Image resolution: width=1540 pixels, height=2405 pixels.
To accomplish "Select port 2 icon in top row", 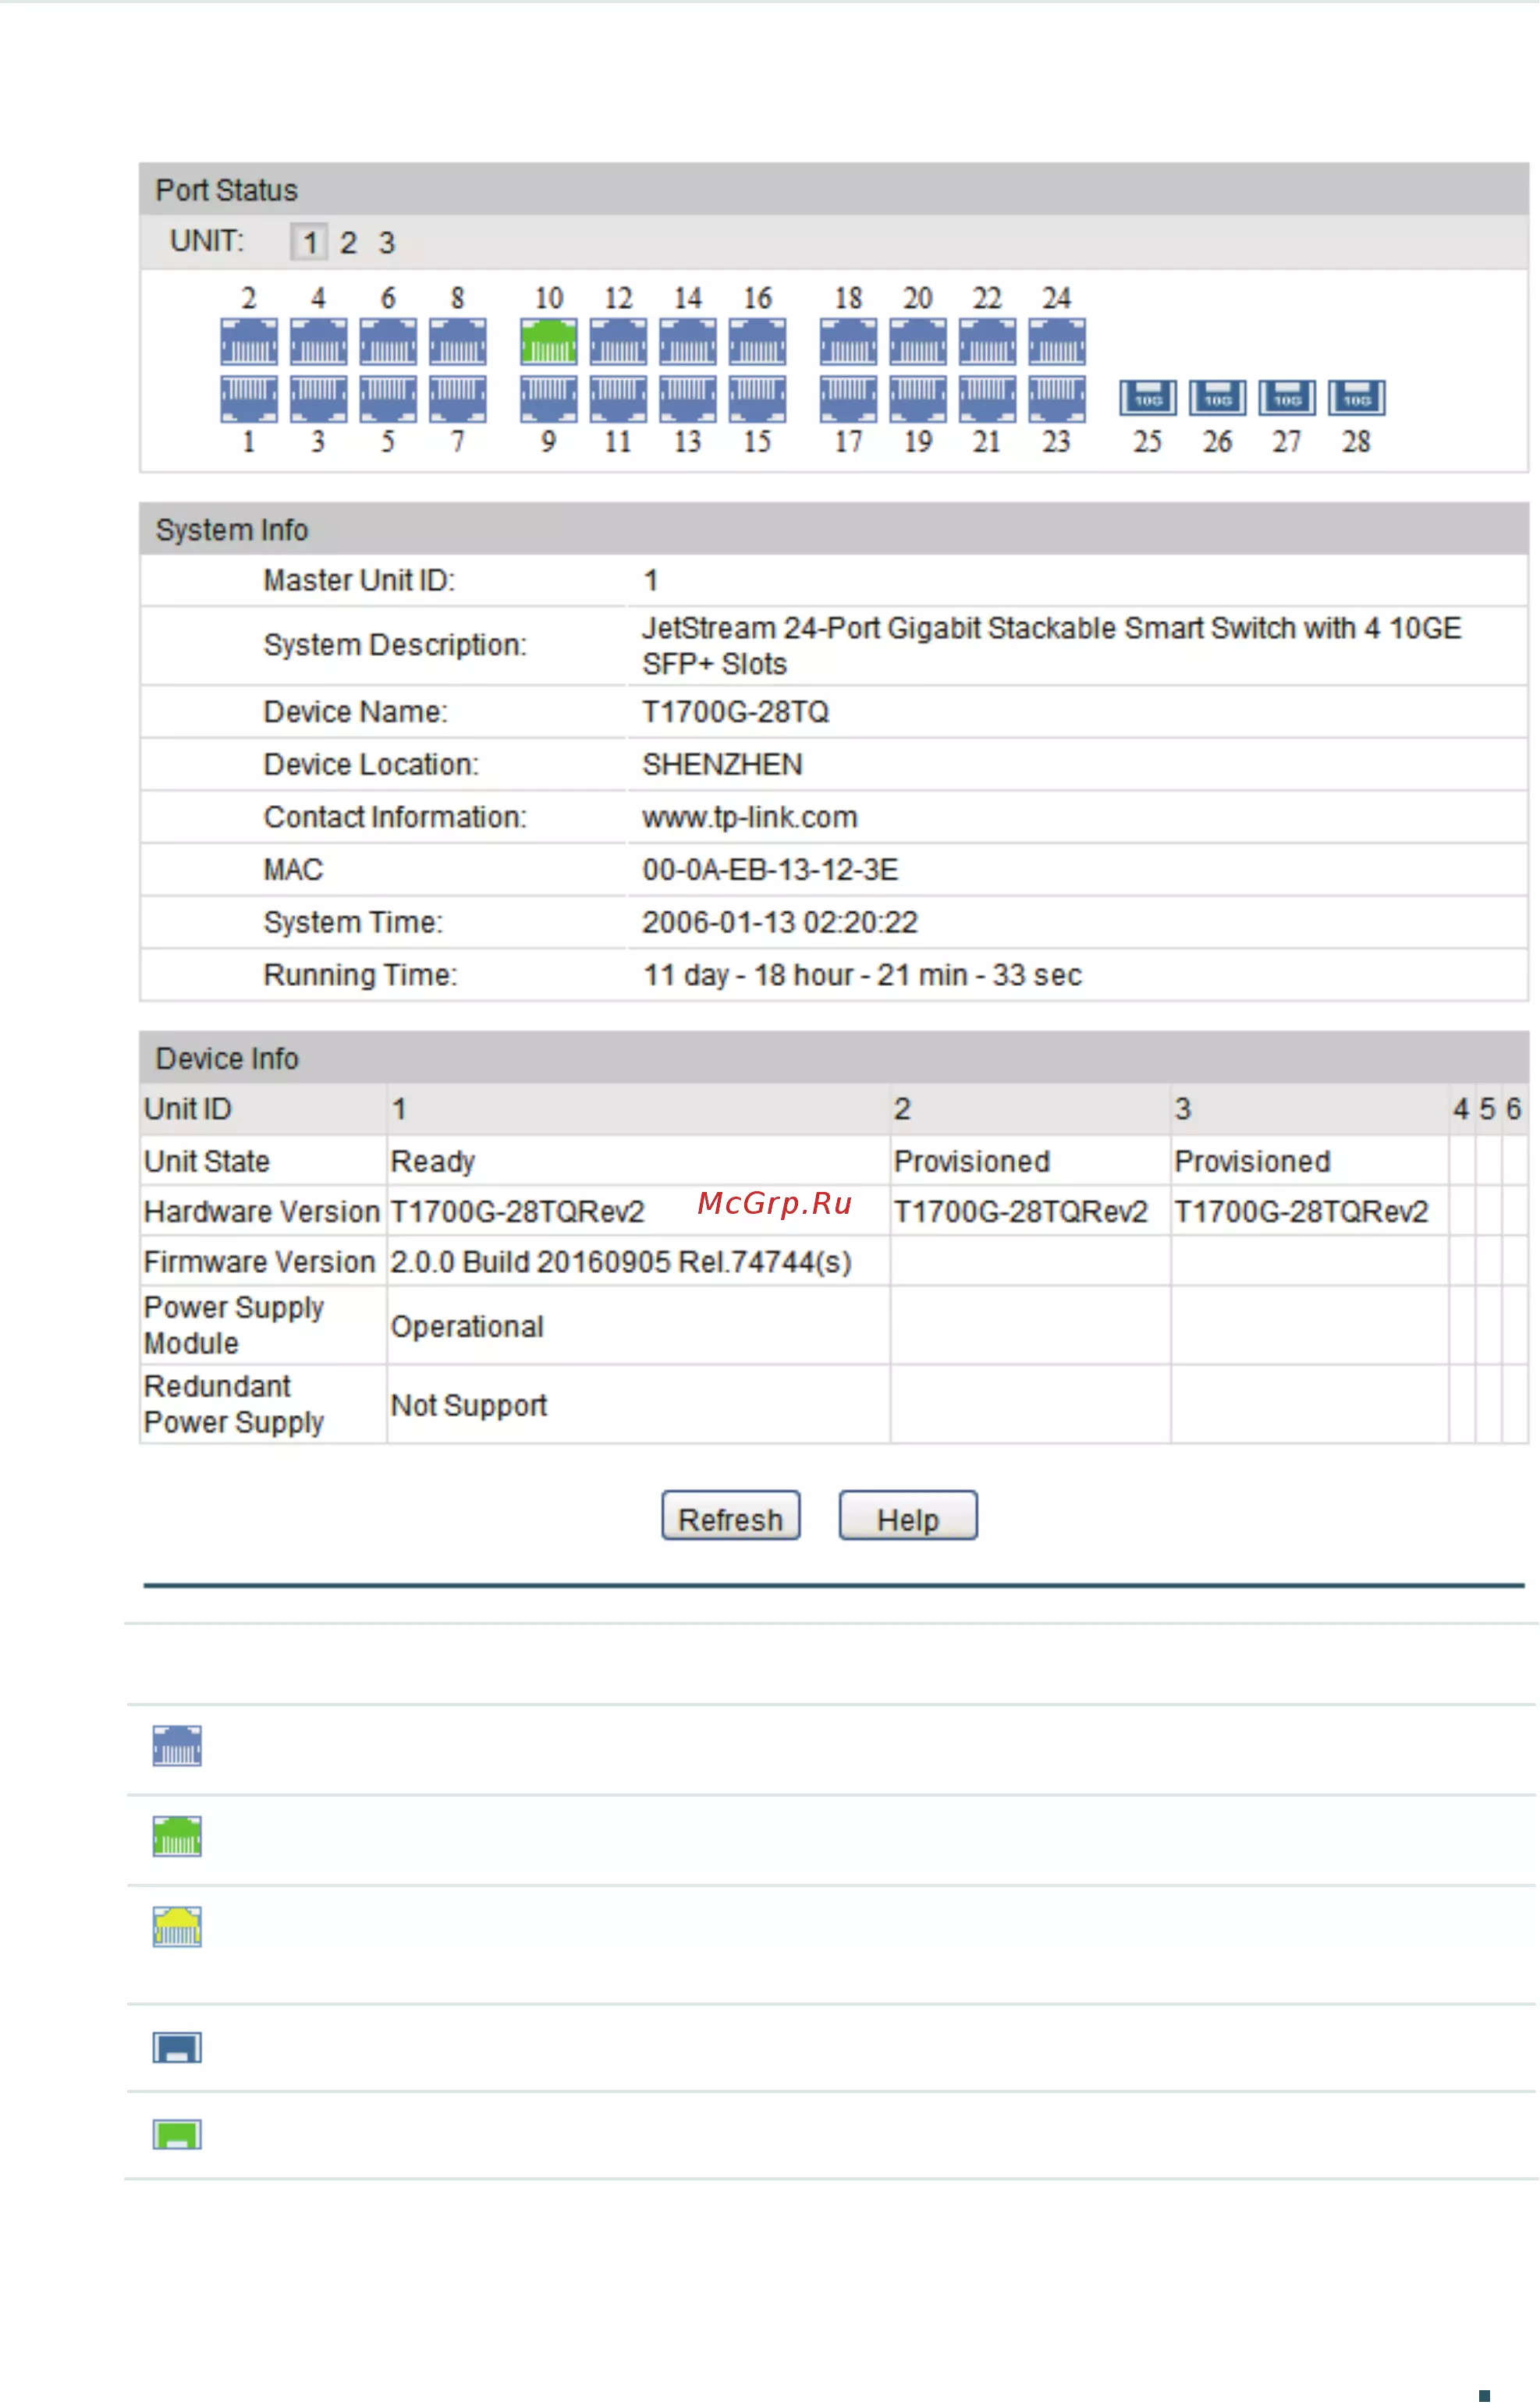I will click(x=249, y=341).
